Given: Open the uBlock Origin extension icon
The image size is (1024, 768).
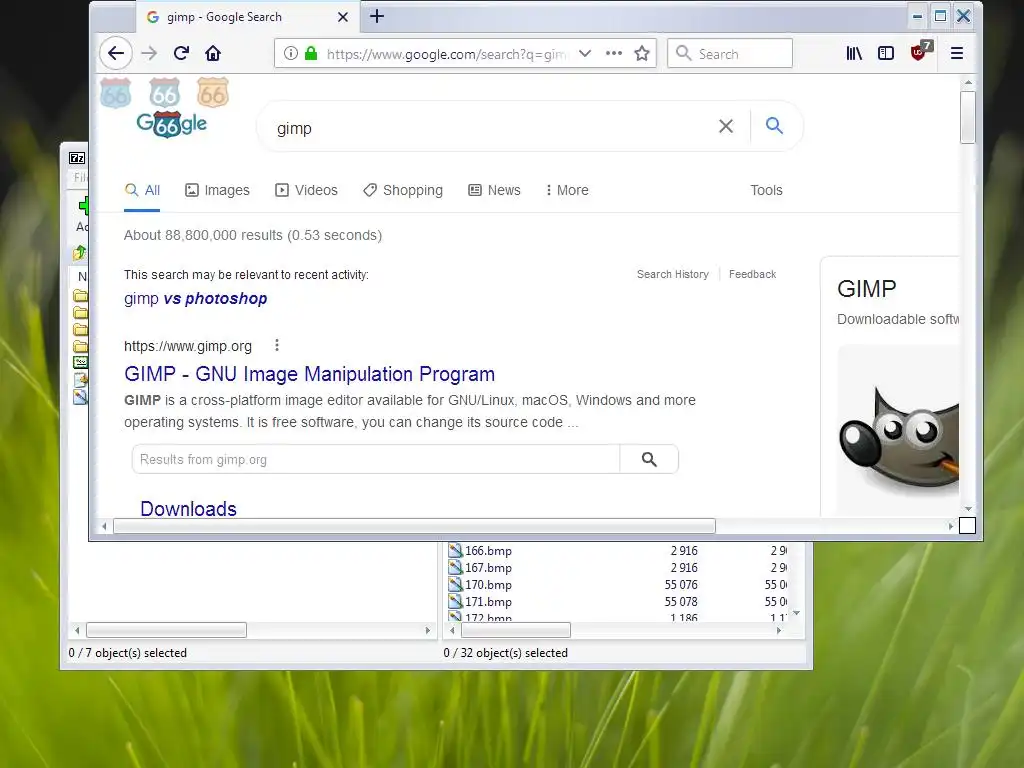Looking at the screenshot, I should coord(921,51).
